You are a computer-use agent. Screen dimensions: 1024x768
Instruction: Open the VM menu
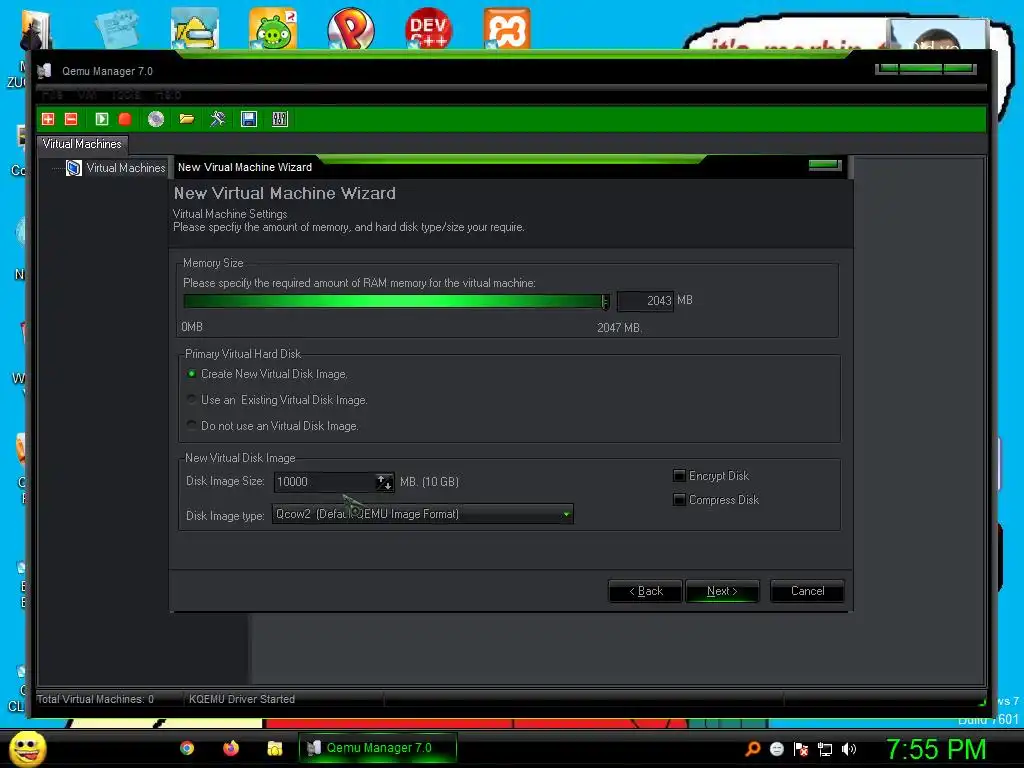pyautogui.click(x=87, y=95)
